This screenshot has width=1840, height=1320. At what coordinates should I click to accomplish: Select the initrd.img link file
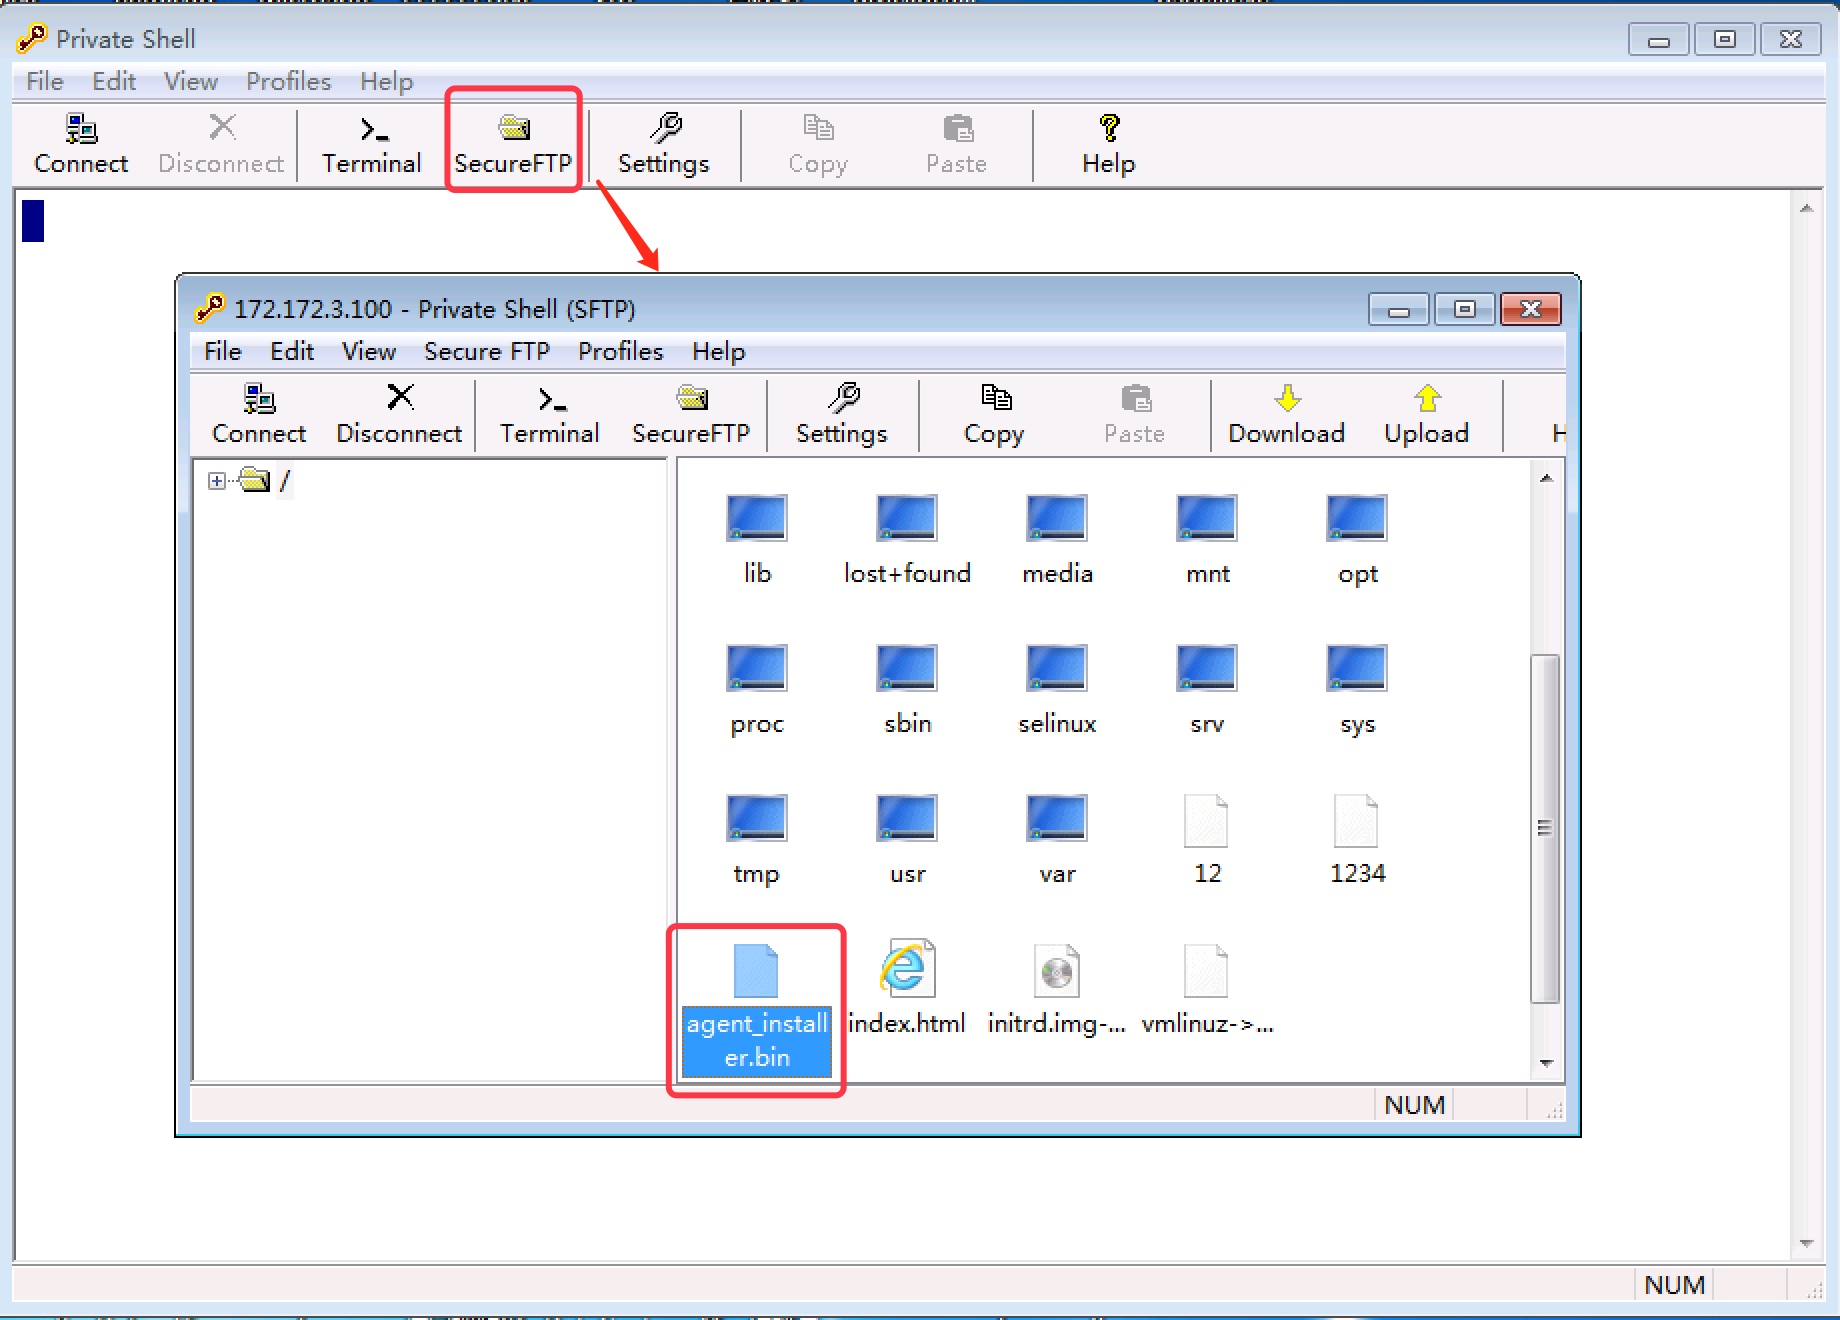1057,990
